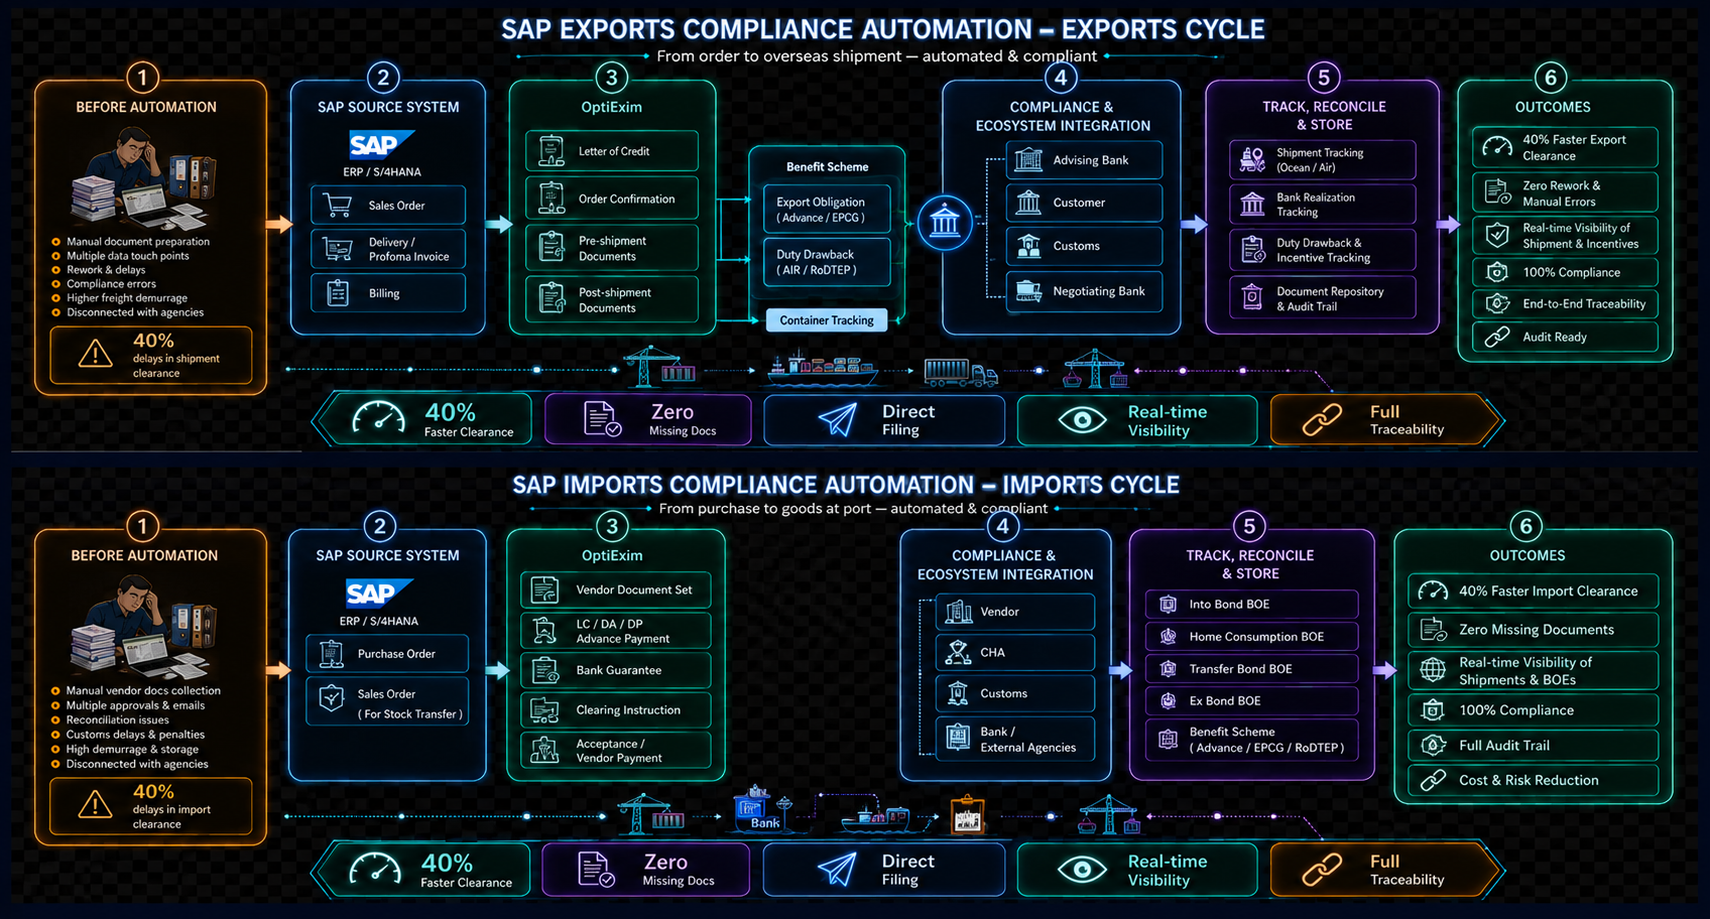Click the delivery truck graphic in the exports timeline
This screenshot has height=919, width=1710.
coord(960,373)
